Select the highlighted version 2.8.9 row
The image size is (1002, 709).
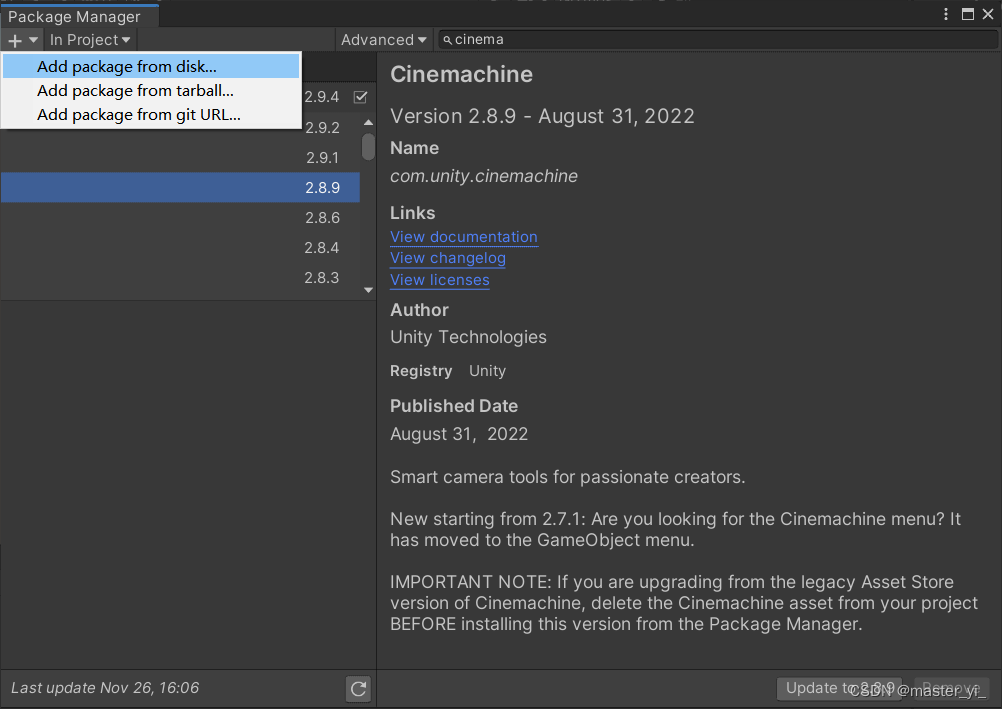click(x=180, y=187)
